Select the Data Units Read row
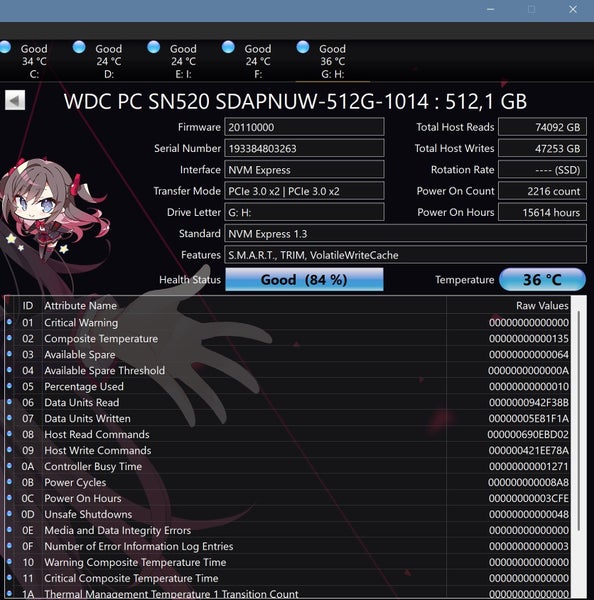The image size is (594, 600). pos(288,403)
